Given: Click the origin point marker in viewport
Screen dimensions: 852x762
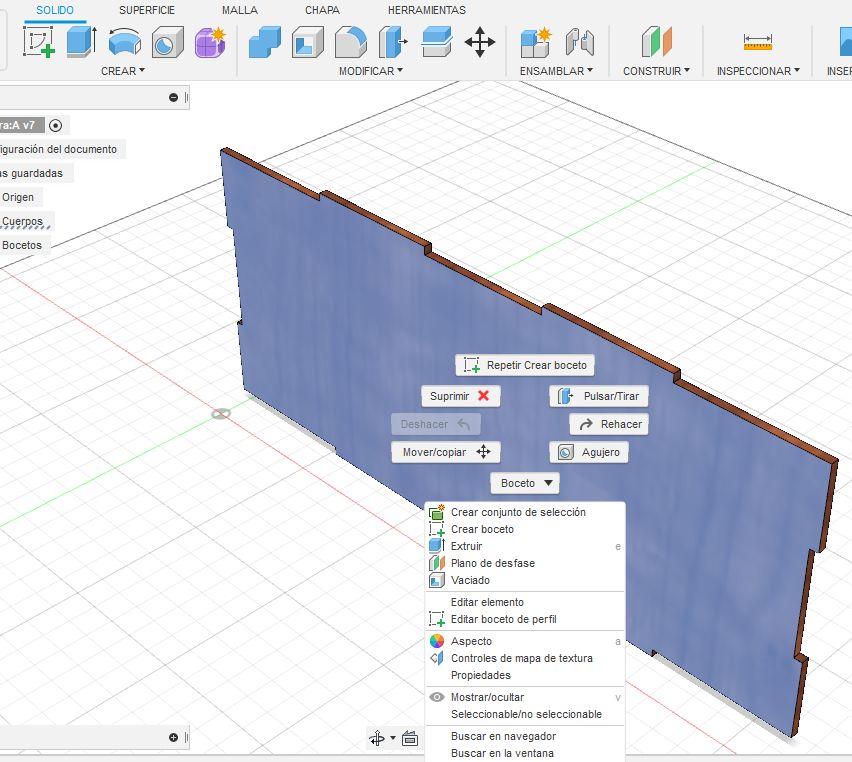Looking at the screenshot, I should point(221,414).
